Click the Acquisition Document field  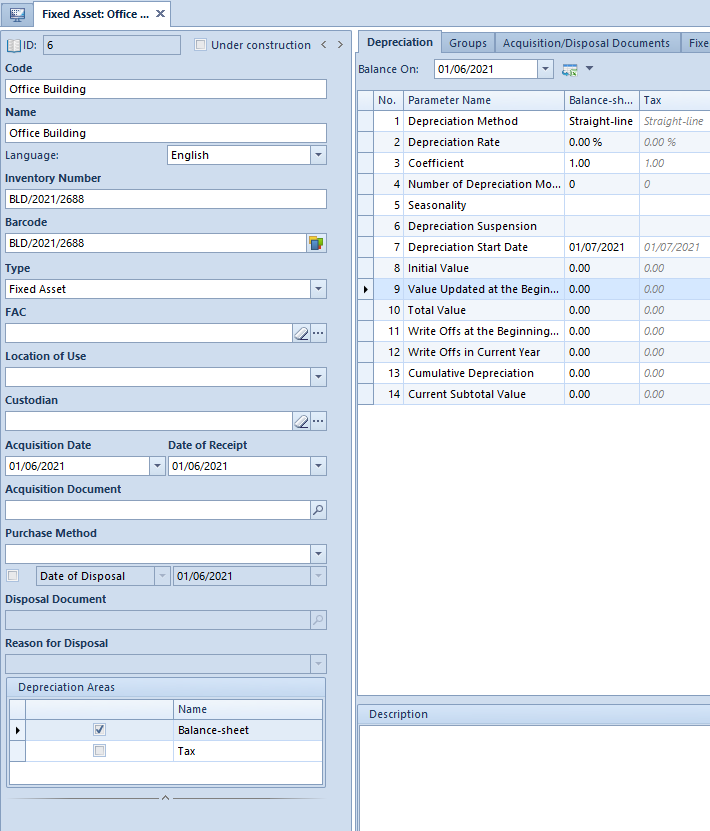(157, 510)
